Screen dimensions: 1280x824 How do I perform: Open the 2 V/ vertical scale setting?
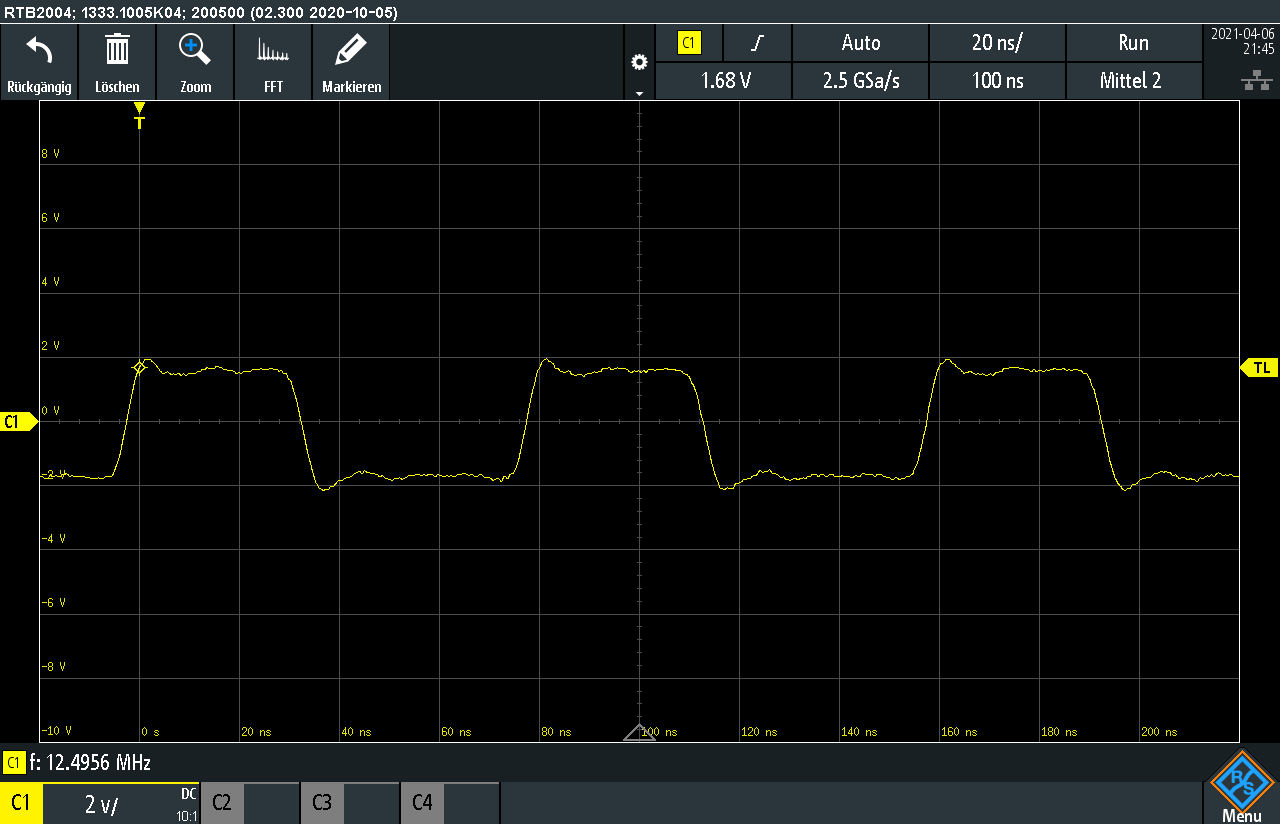(101, 804)
